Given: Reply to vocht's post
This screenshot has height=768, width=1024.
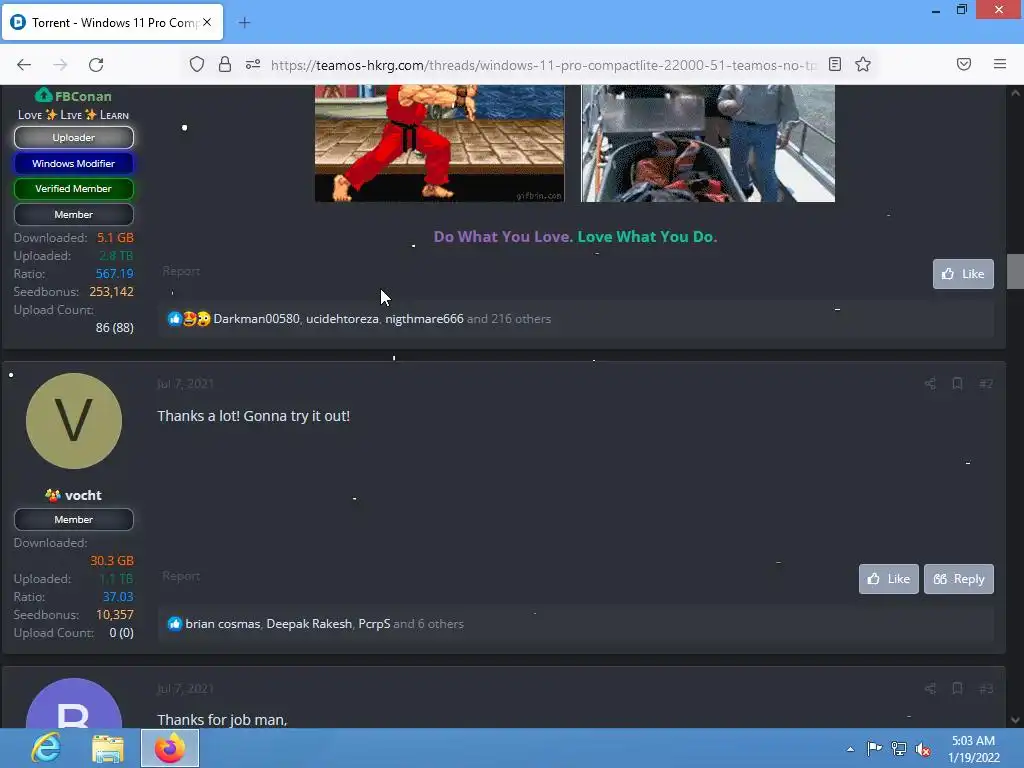Looking at the screenshot, I should click(959, 579).
